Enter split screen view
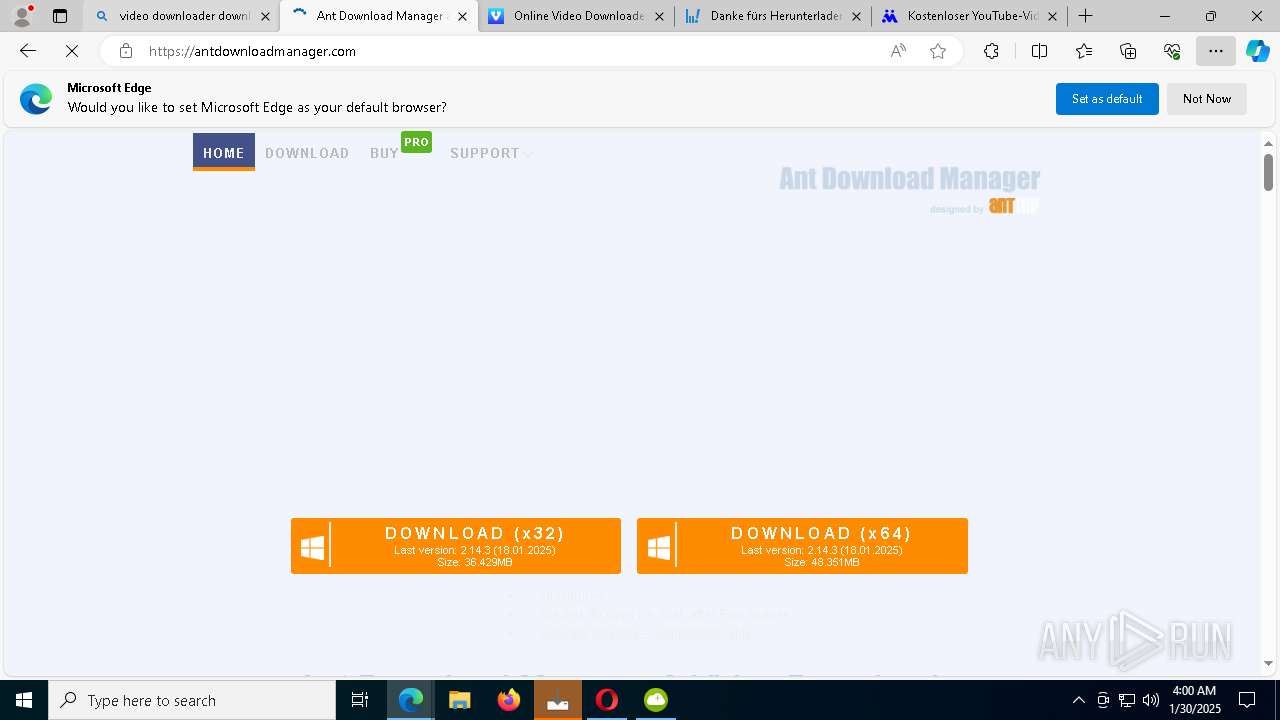Image resolution: width=1280 pixels, height=720 pixels. [x=1039, y=51]
